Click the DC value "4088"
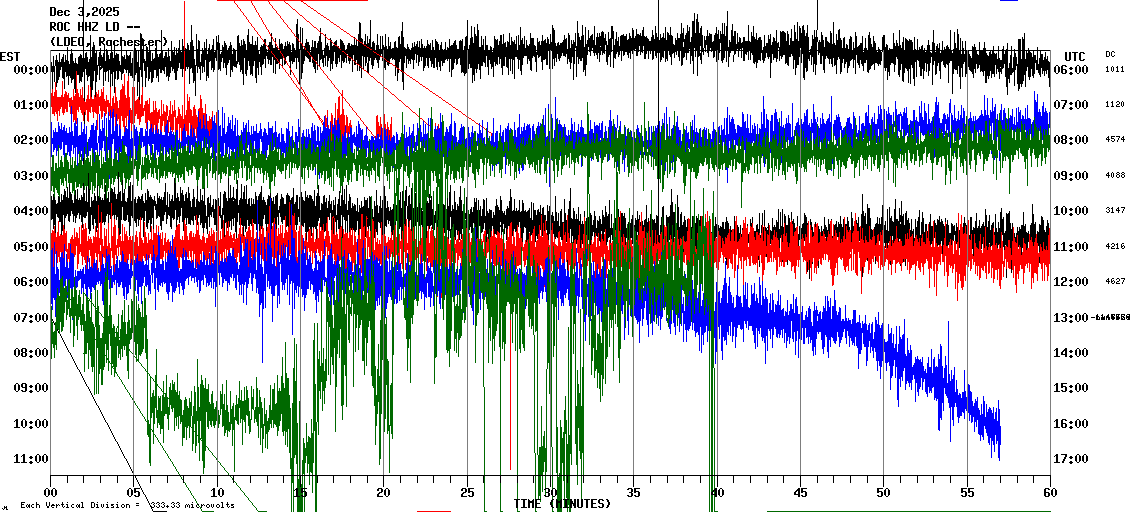 (x=1114, y=176)
